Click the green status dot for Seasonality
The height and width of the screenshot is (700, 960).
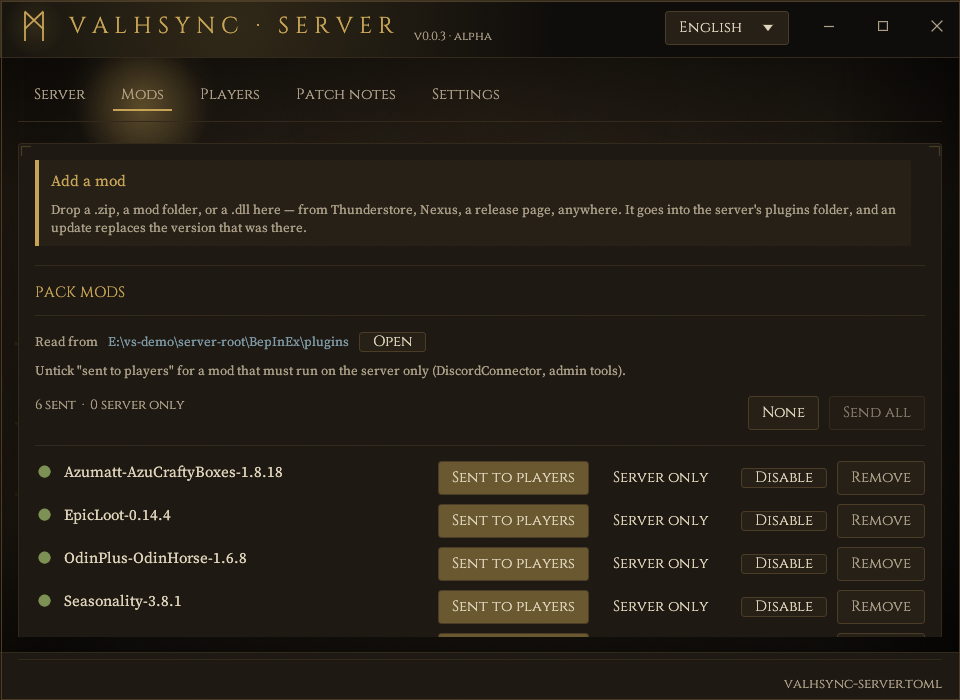[45, 600]
